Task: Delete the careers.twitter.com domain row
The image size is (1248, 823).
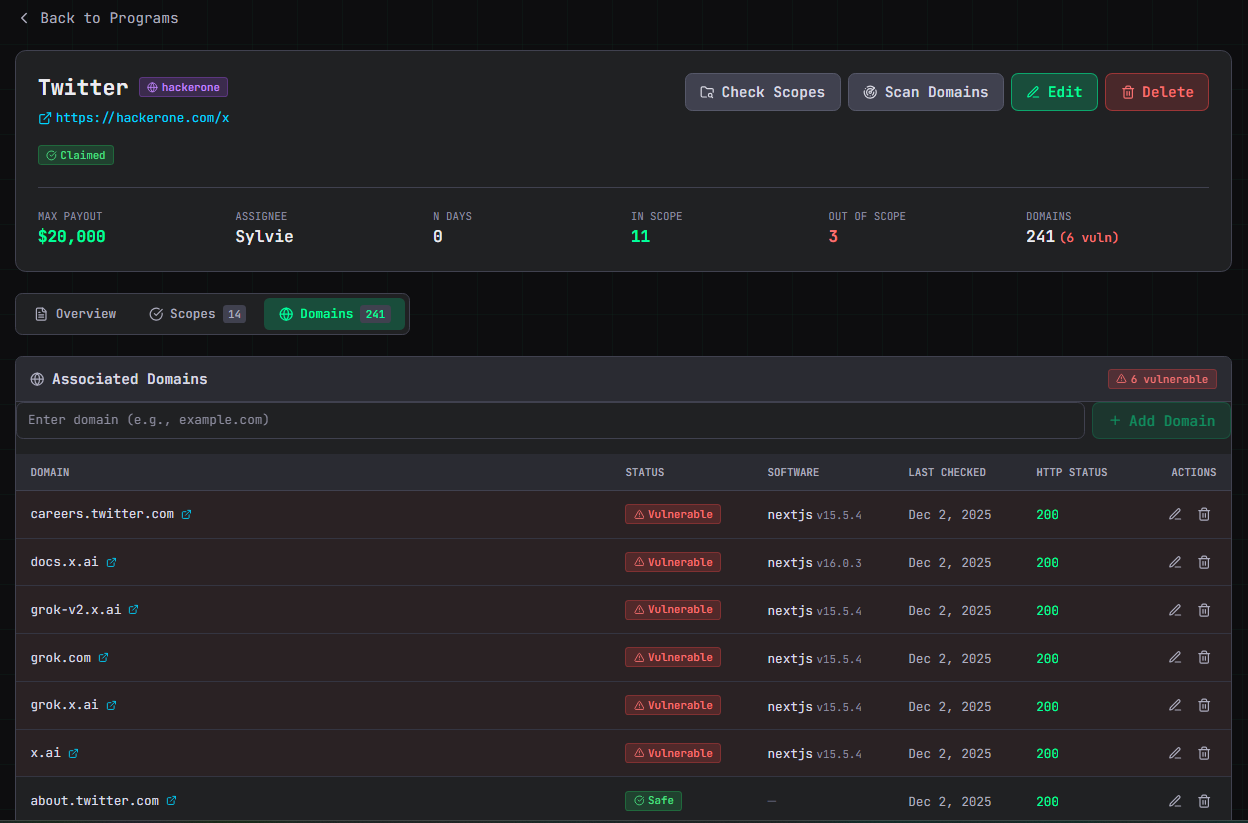Action: pyautogui.click(x=1204, y=514)
